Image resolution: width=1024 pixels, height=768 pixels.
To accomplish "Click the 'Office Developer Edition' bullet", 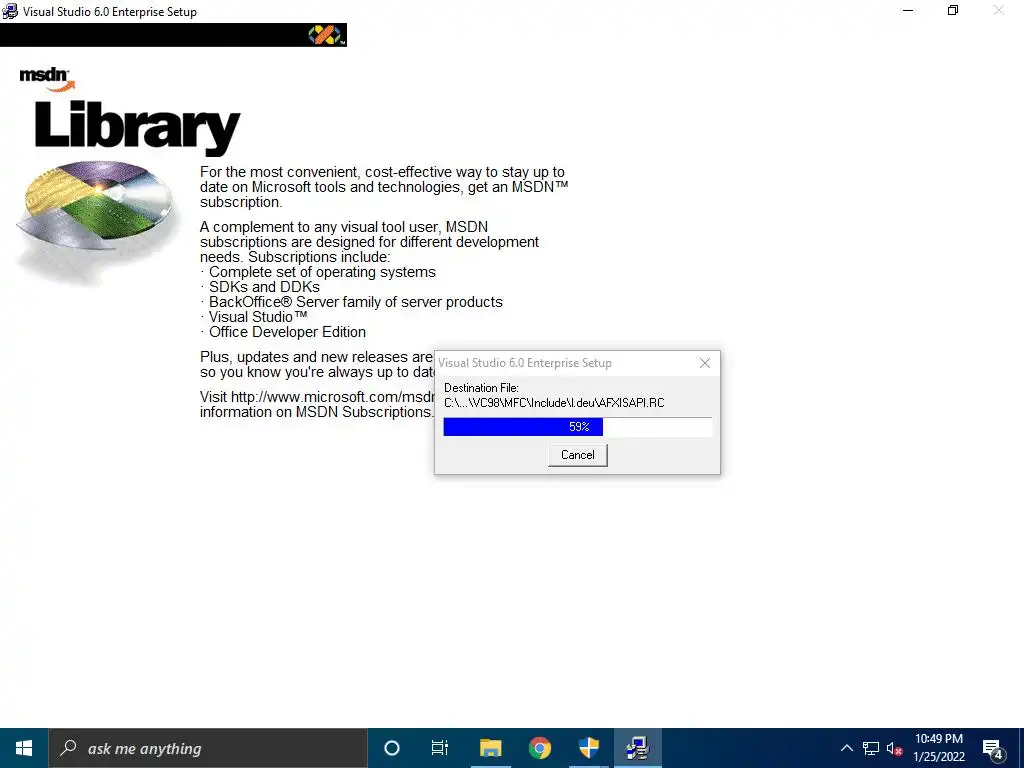I will pyautogui.click(x=287, y=332).
